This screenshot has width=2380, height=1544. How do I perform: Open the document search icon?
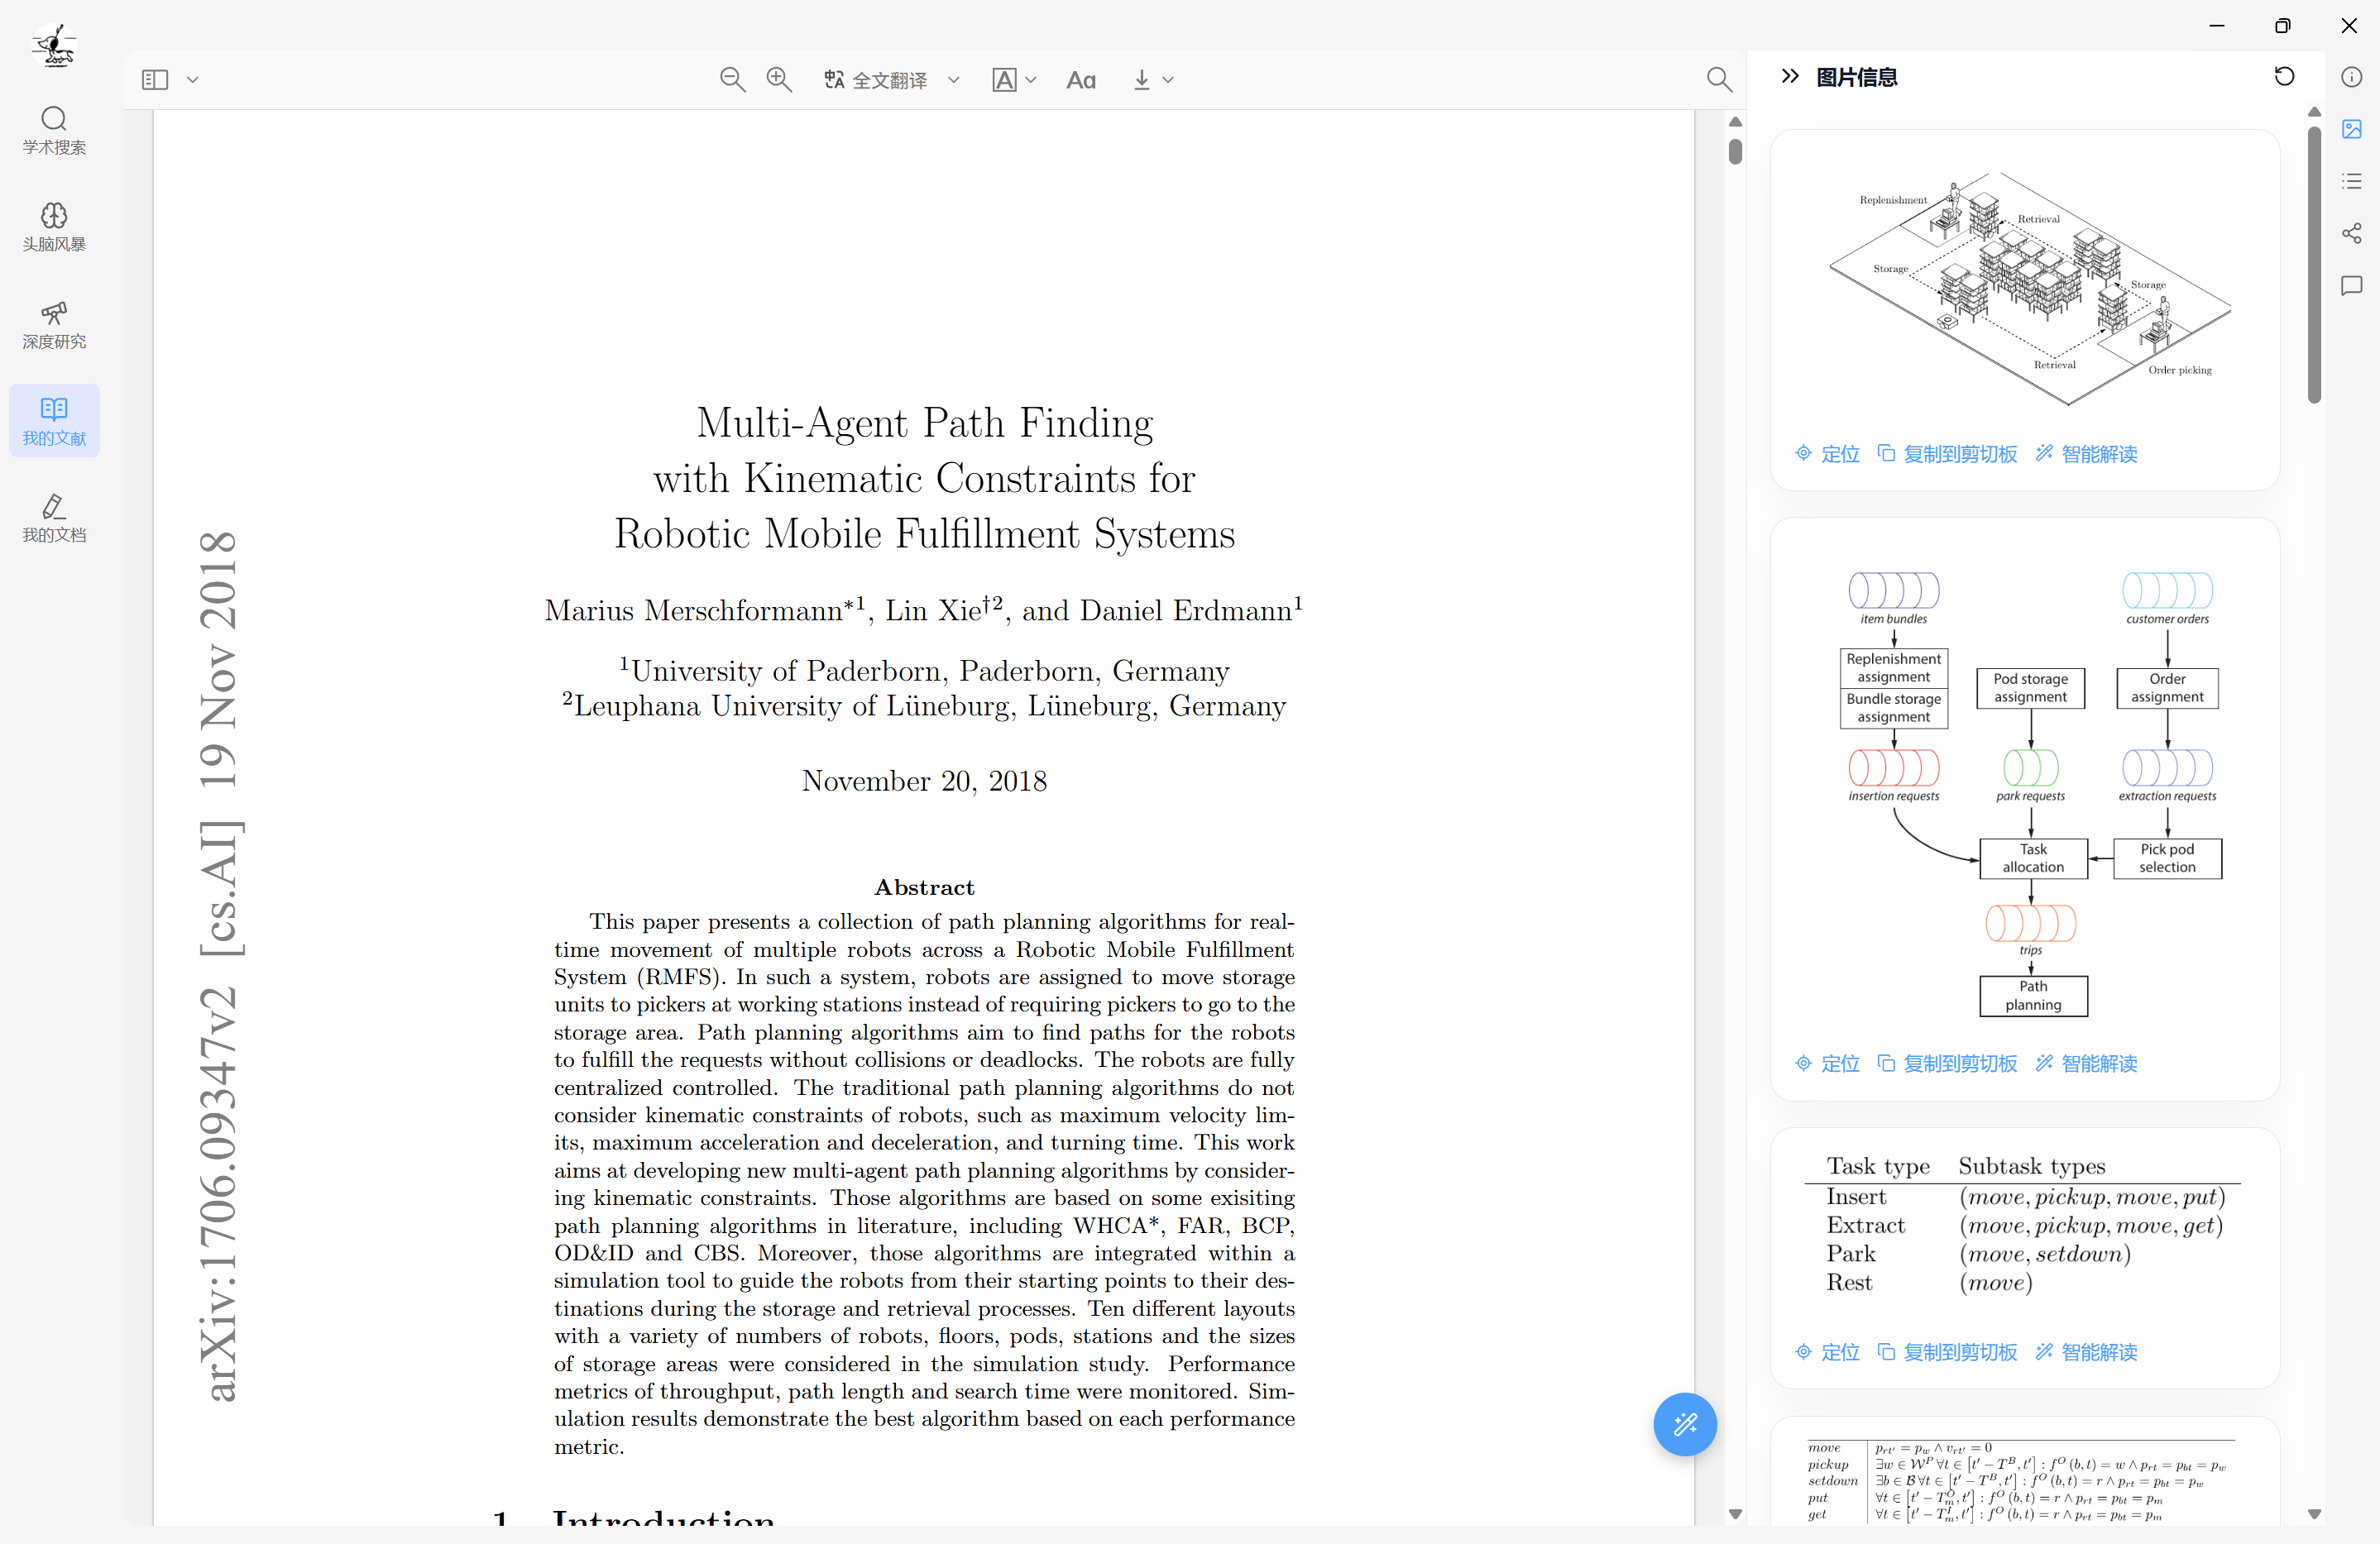click(1718, 80)
